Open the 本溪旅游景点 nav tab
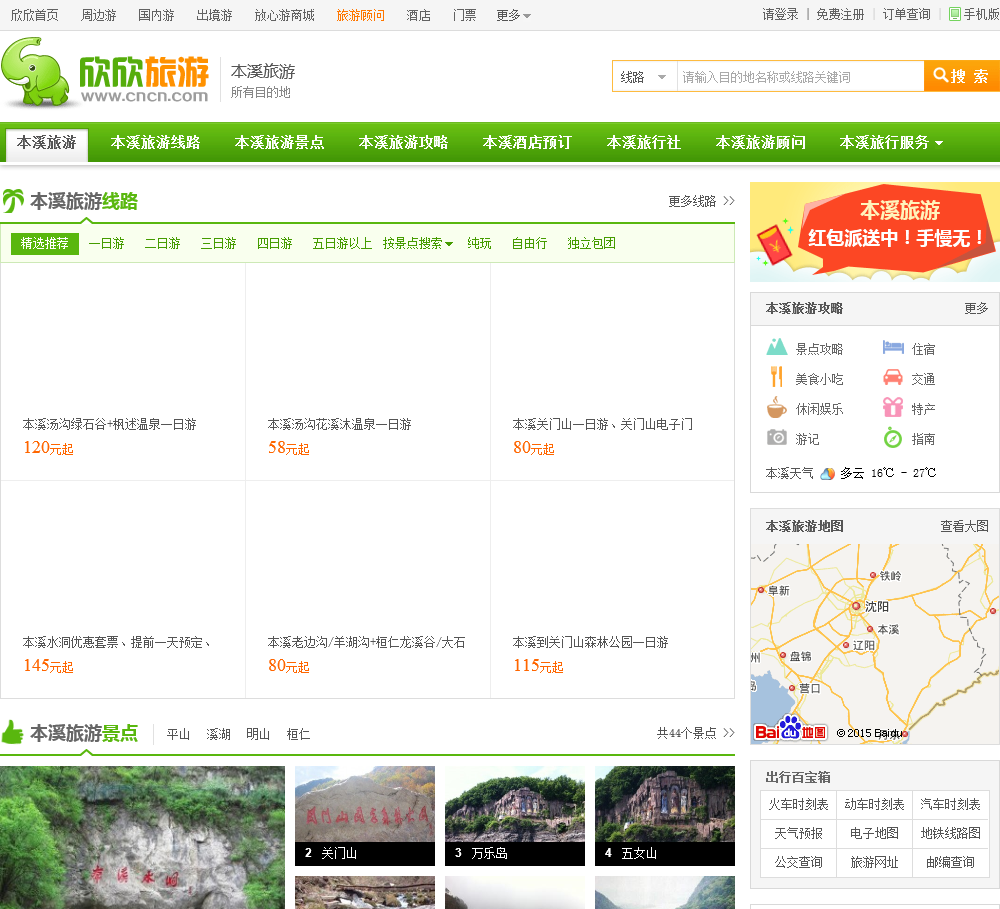 click(x=279, y=142)
